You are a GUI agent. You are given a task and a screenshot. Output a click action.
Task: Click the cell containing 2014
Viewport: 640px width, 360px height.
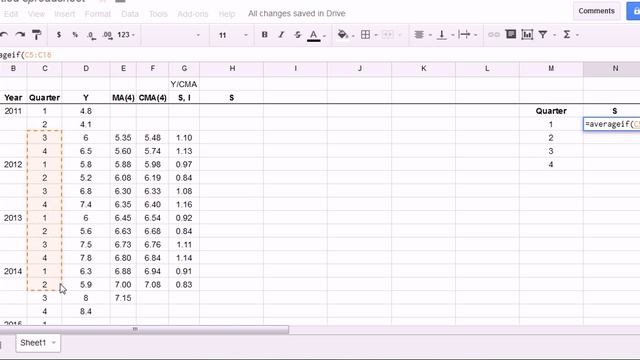click(13, 271)
